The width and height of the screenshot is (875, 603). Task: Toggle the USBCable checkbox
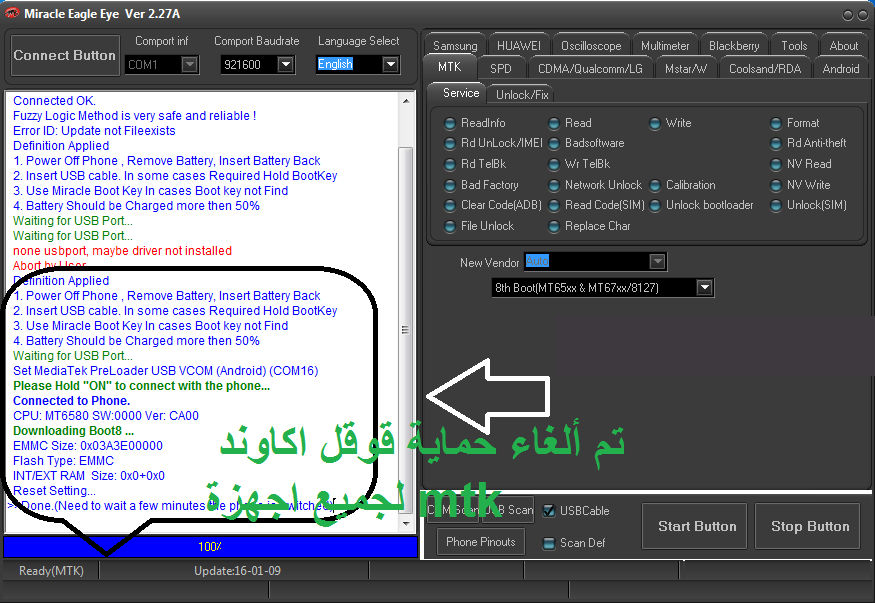point(549,511)
